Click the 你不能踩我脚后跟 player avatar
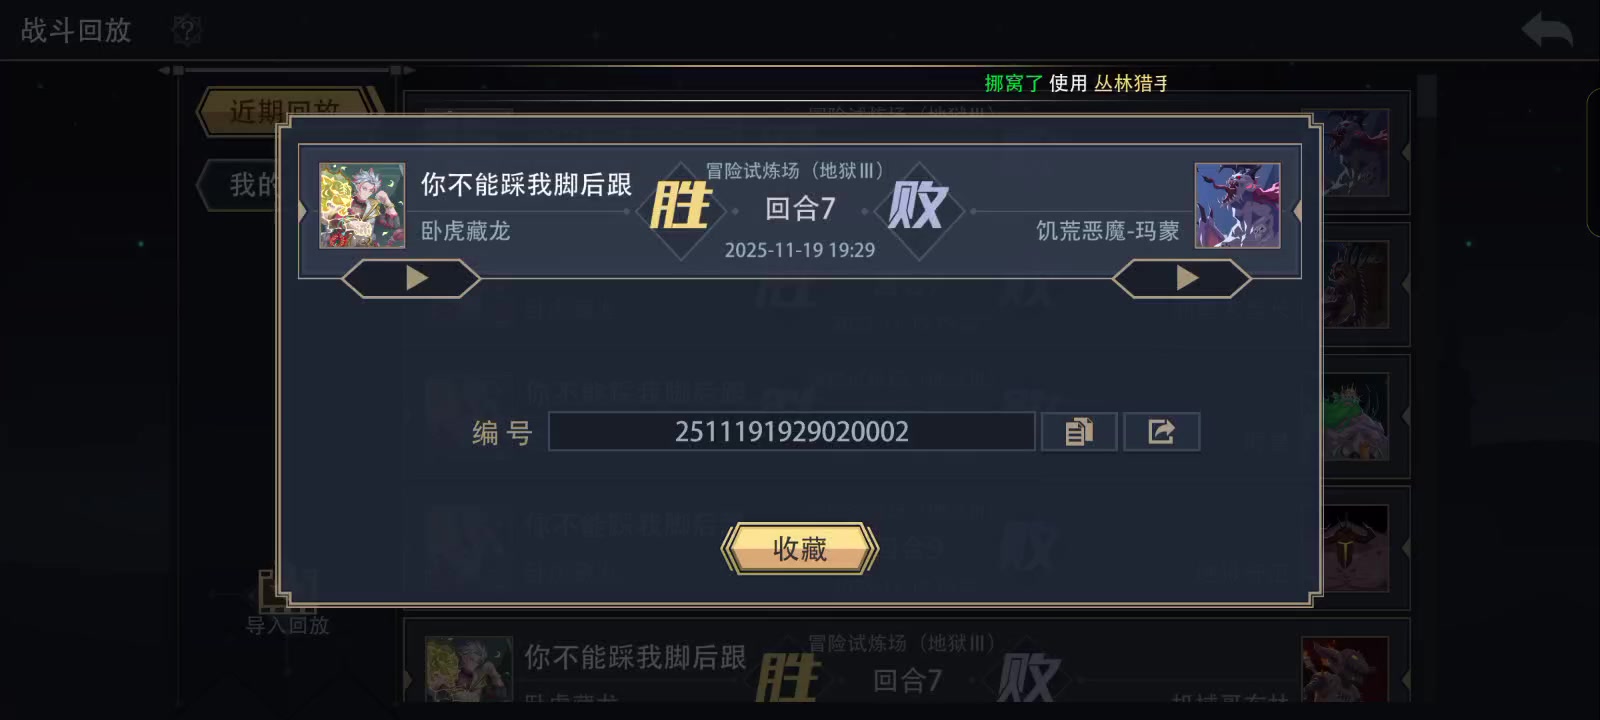1600x720 pixels. (x=362, y=206)
